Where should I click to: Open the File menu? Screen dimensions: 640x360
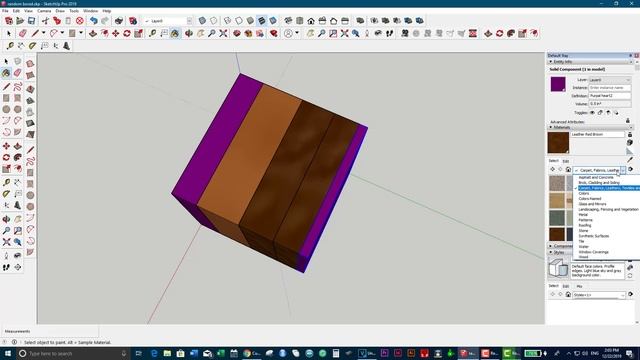[x=5, y=11]
